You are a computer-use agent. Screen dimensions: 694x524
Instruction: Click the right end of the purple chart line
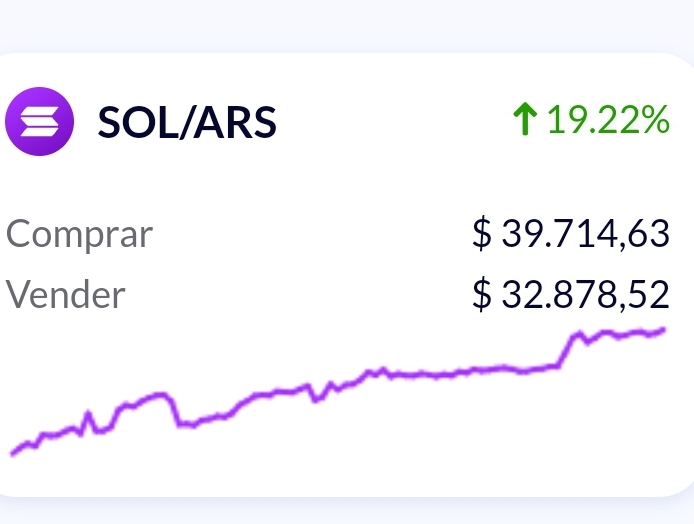[663, 330]
